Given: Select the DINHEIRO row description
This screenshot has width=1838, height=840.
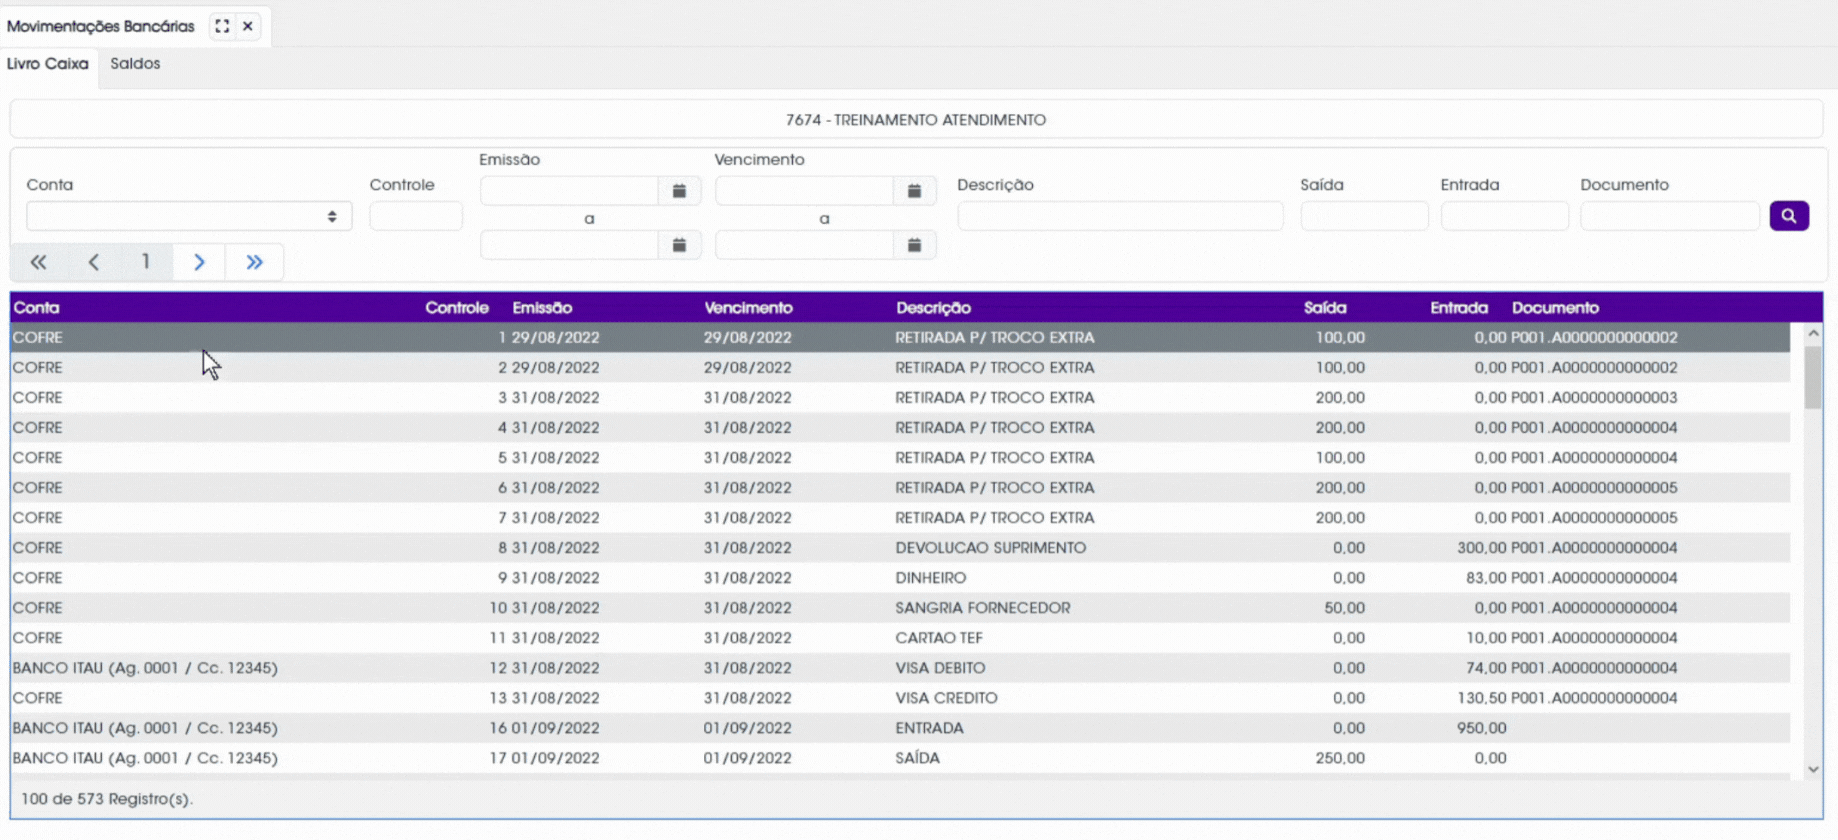Looking at the screenshot, I should (x=930, y=578).
